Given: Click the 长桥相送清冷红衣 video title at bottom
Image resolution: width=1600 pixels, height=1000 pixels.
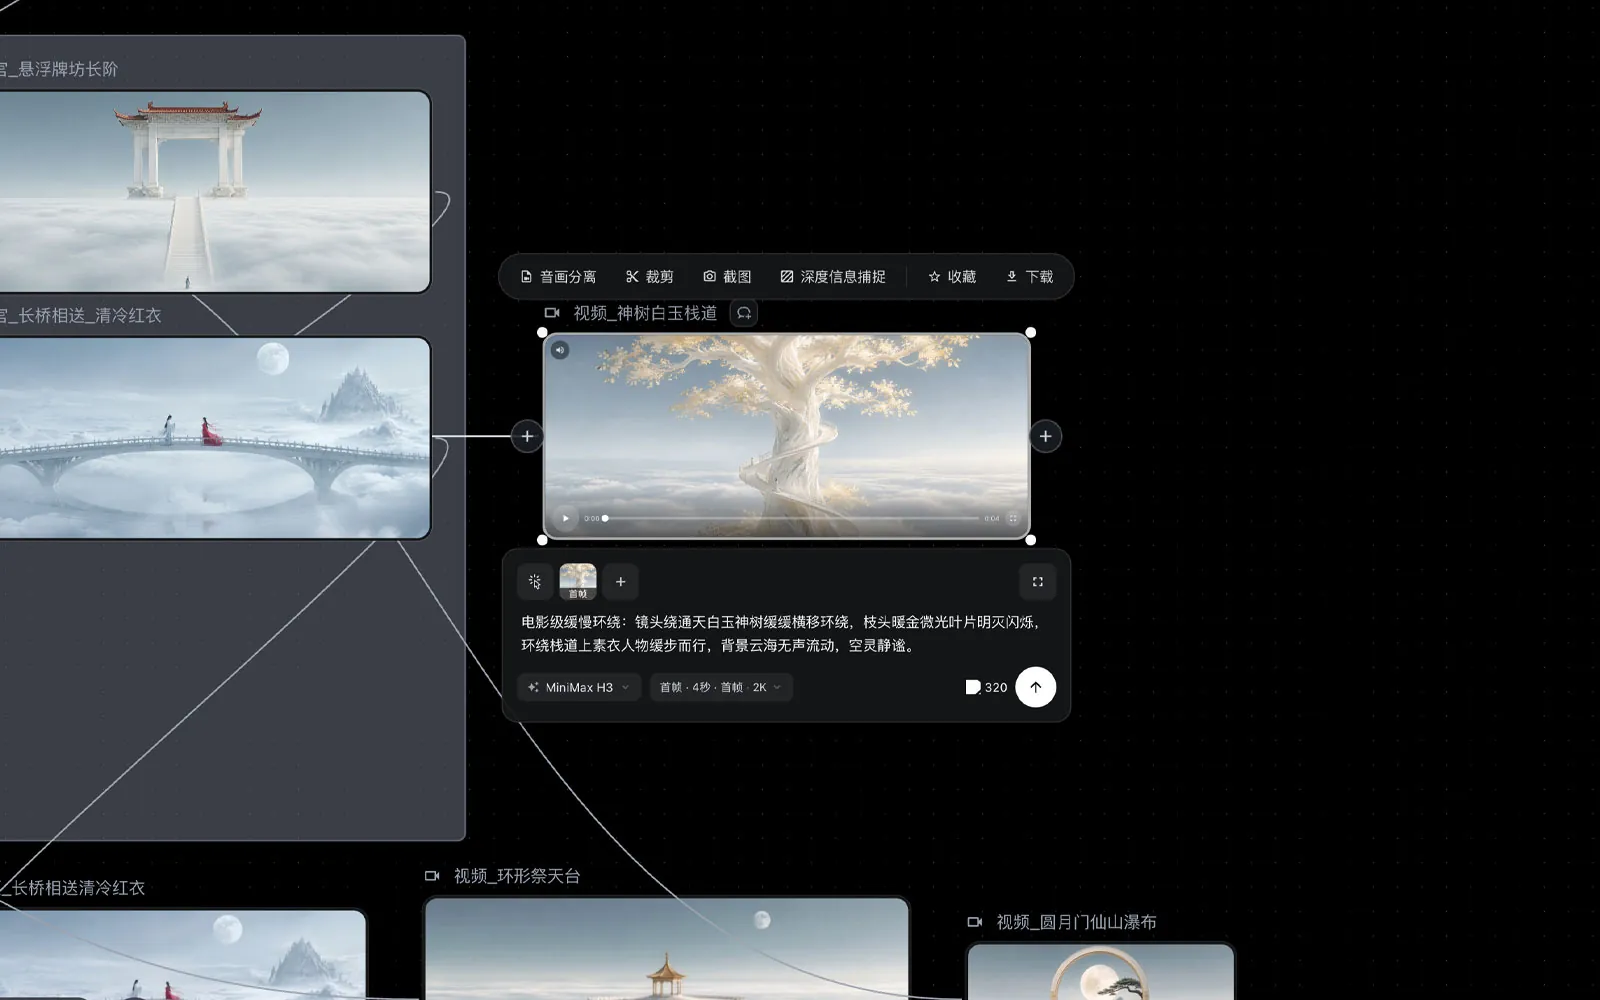Looking at the screenshot, I should (73, 888).
